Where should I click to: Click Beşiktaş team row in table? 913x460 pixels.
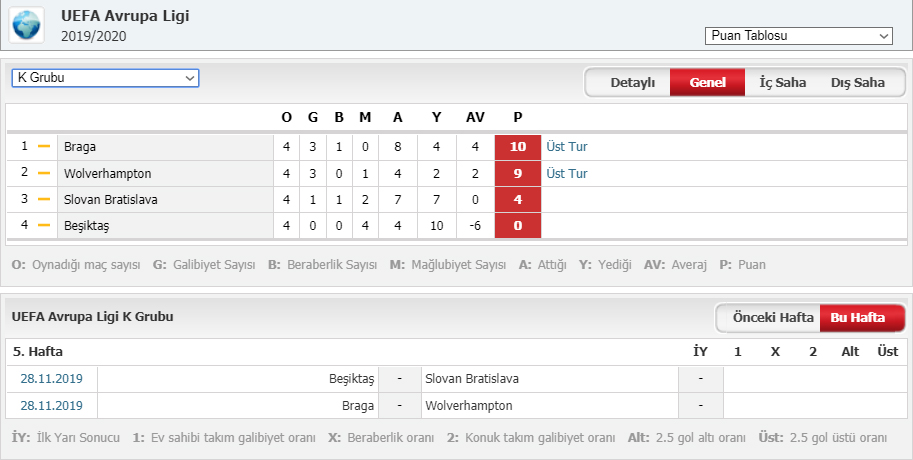[456, 225]
